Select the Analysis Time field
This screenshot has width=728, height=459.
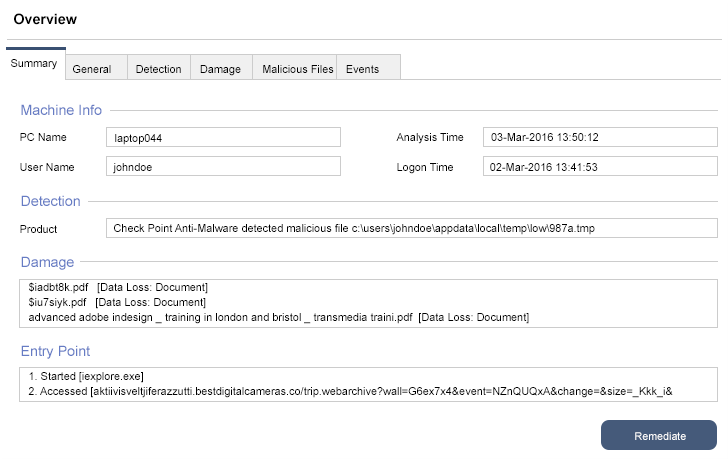600,137
